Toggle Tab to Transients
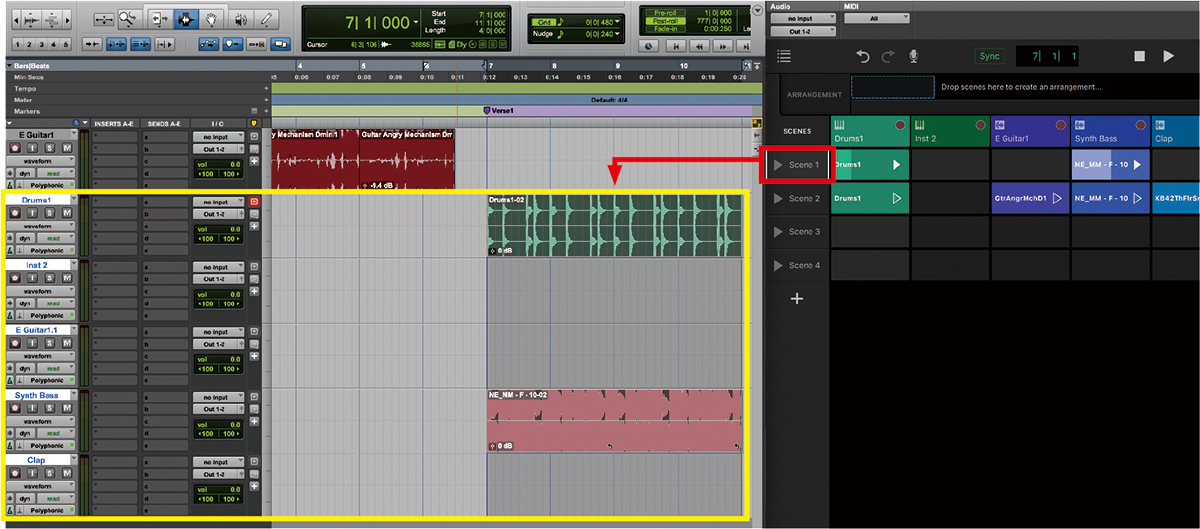This screenshot has height=529, width=1200. [x=93, y=45]
